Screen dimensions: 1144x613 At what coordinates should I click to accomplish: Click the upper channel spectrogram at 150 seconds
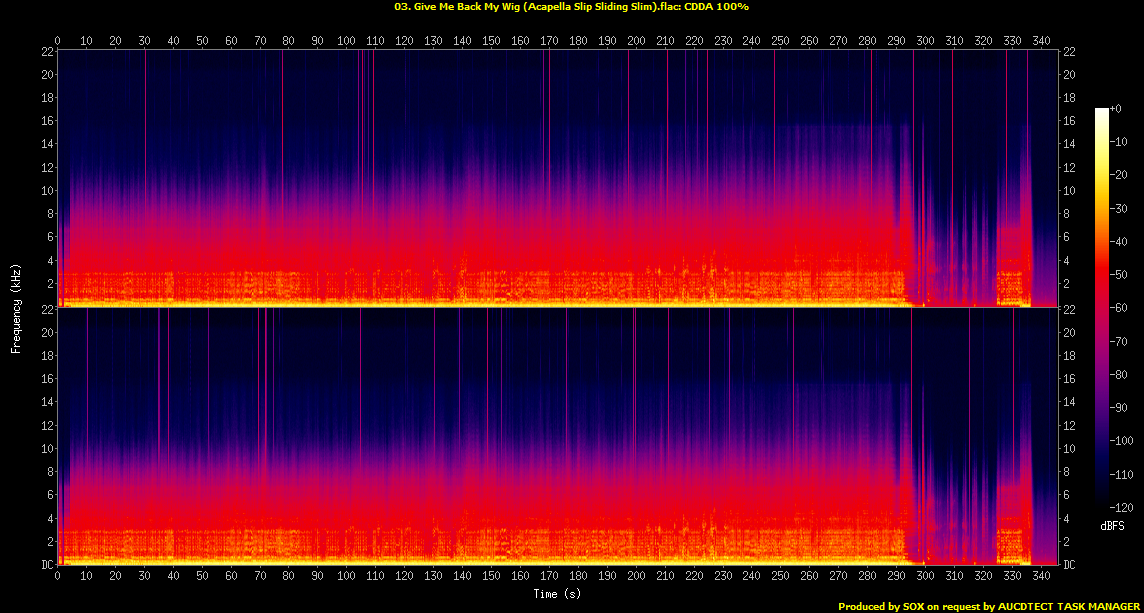491,179
